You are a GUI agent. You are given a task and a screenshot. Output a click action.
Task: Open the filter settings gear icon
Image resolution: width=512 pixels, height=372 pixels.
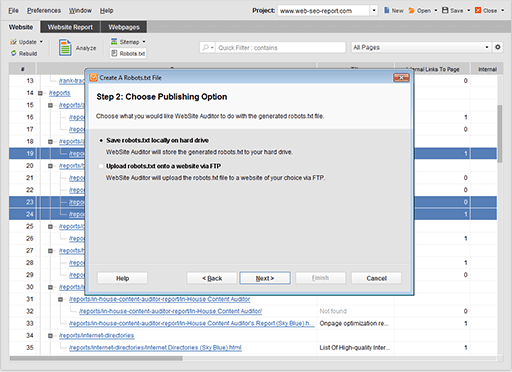pyautogui.click(x=498, y=47)
